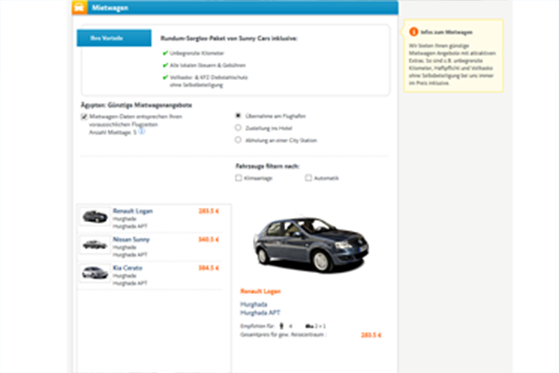
Task: Open the Nissan Sunny list entry link
Action: coord(131,239)
